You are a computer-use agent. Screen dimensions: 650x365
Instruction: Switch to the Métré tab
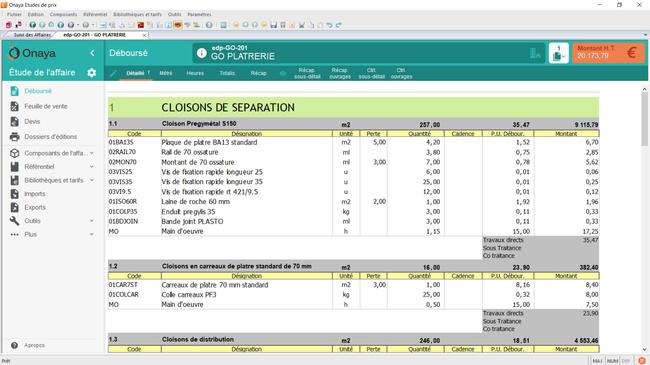click(165, 73)
